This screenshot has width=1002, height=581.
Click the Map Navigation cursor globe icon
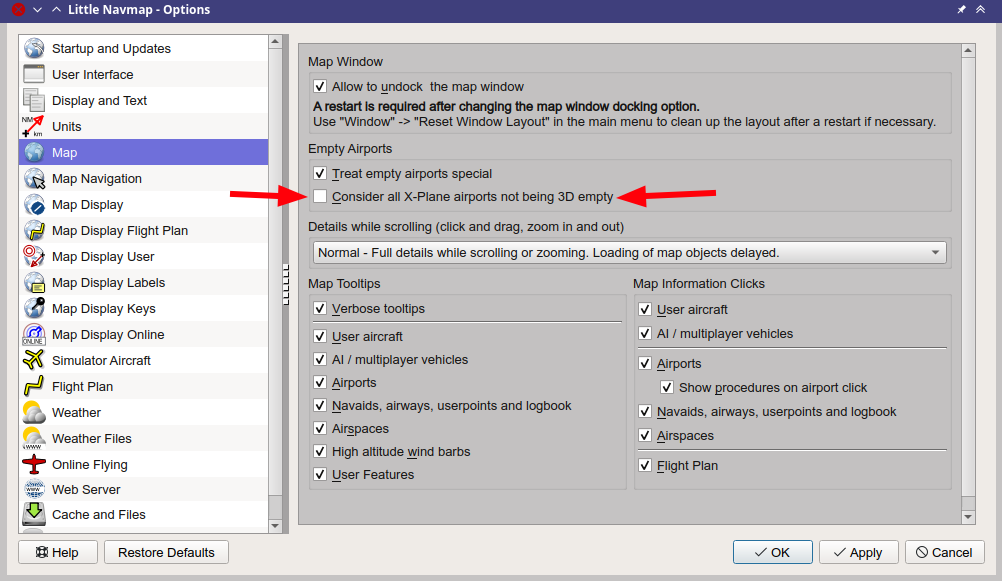coord(34,178)
